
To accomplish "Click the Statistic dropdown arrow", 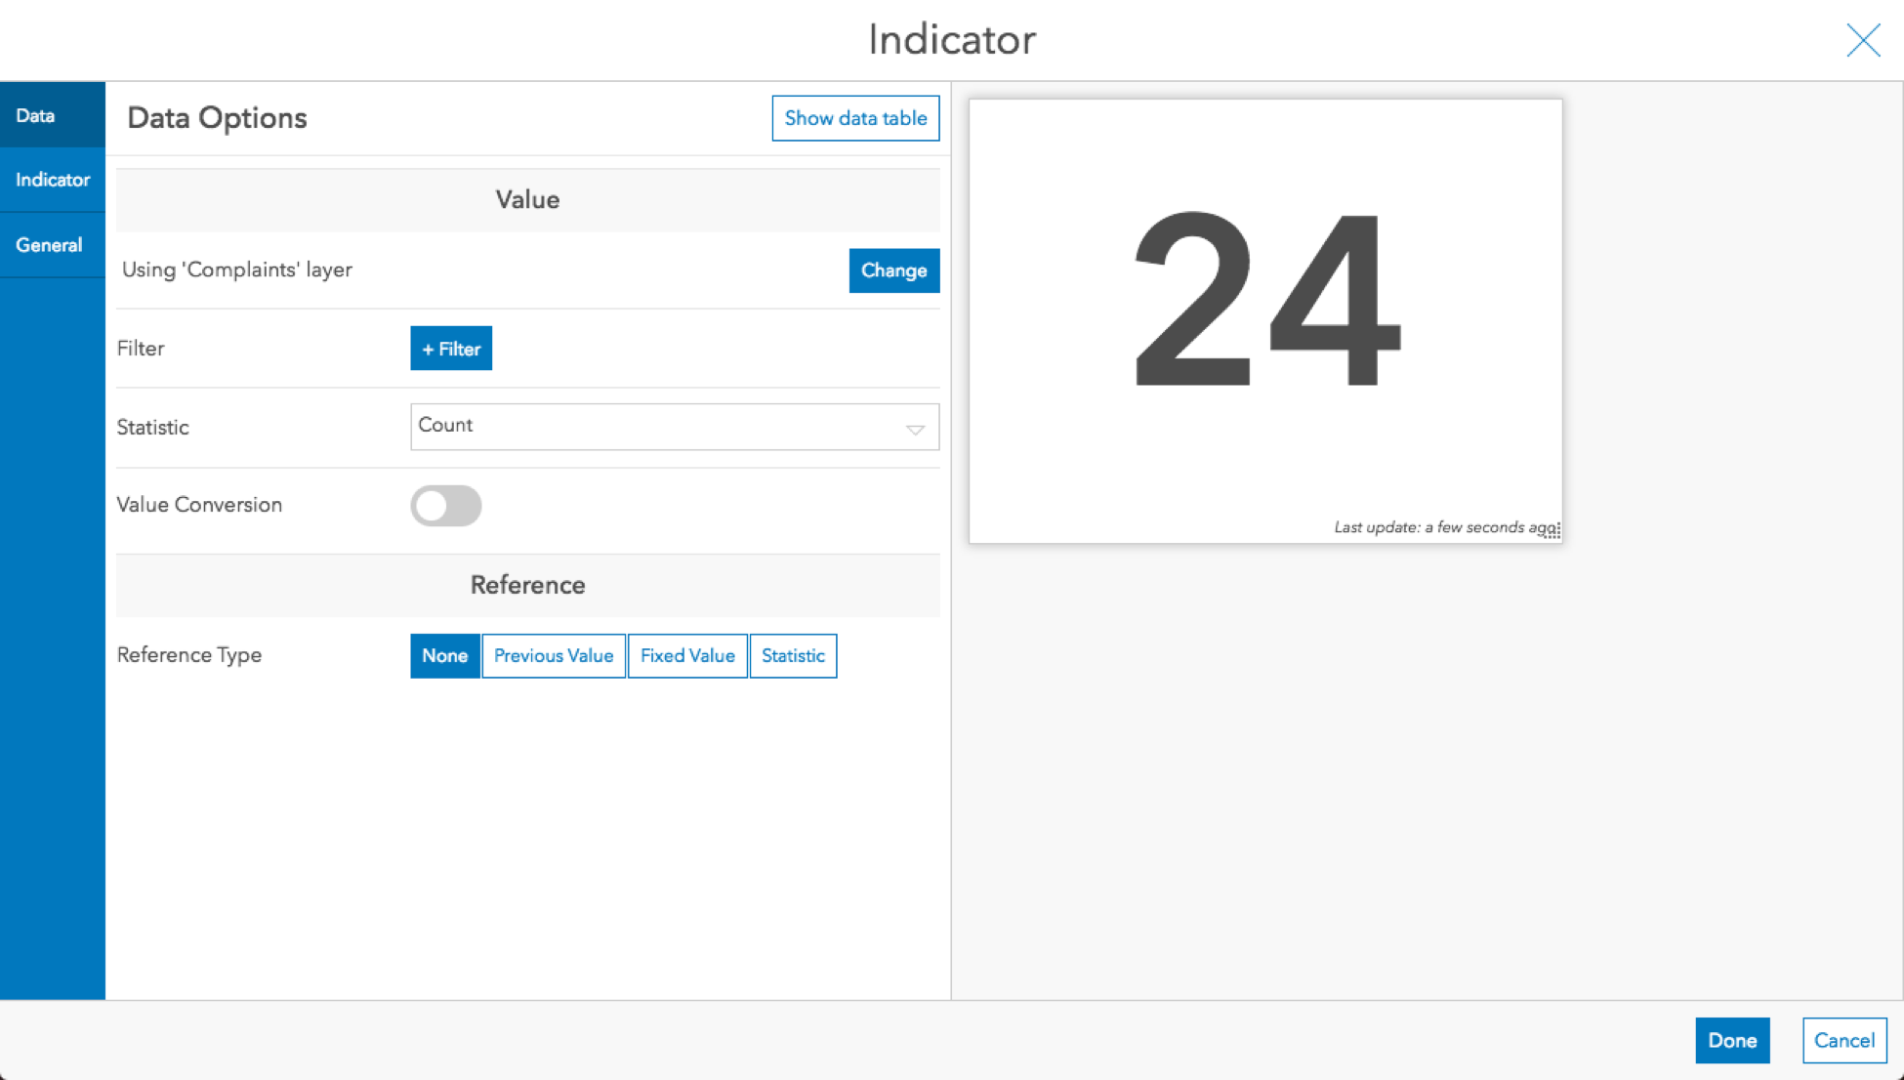I will click(x=914, y=428).
